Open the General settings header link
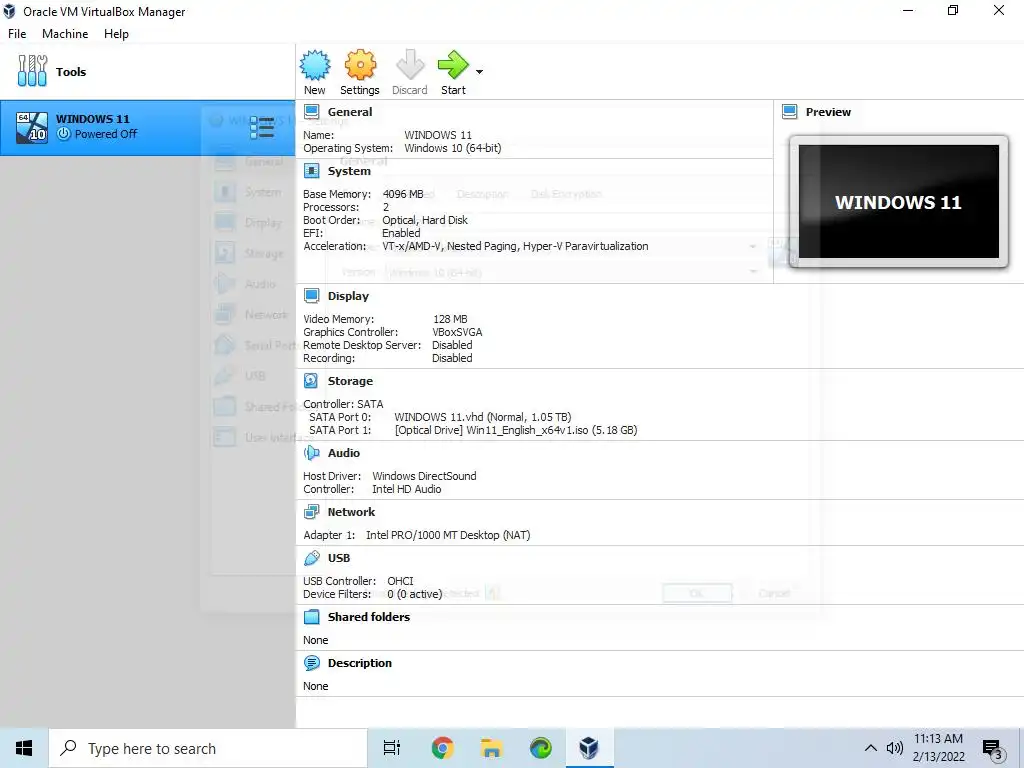The height and width of the screenshot is (768, 1024). 350,112
